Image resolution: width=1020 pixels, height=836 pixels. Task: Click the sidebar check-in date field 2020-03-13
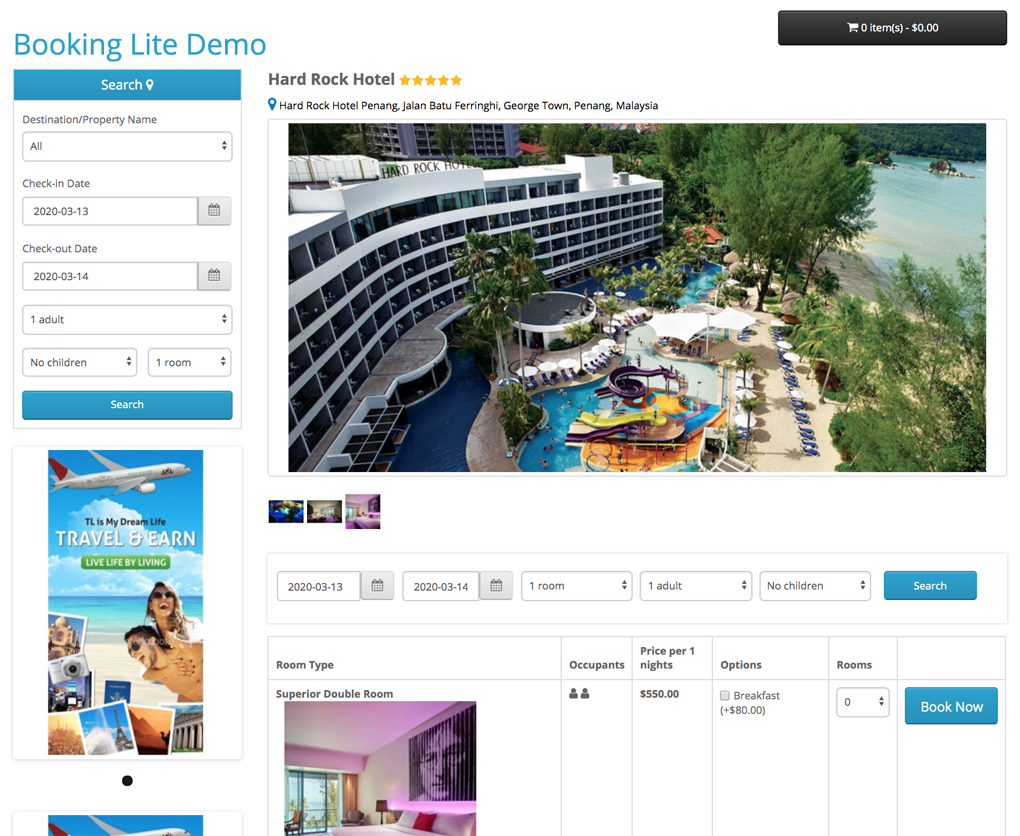(x=110, y=211)
